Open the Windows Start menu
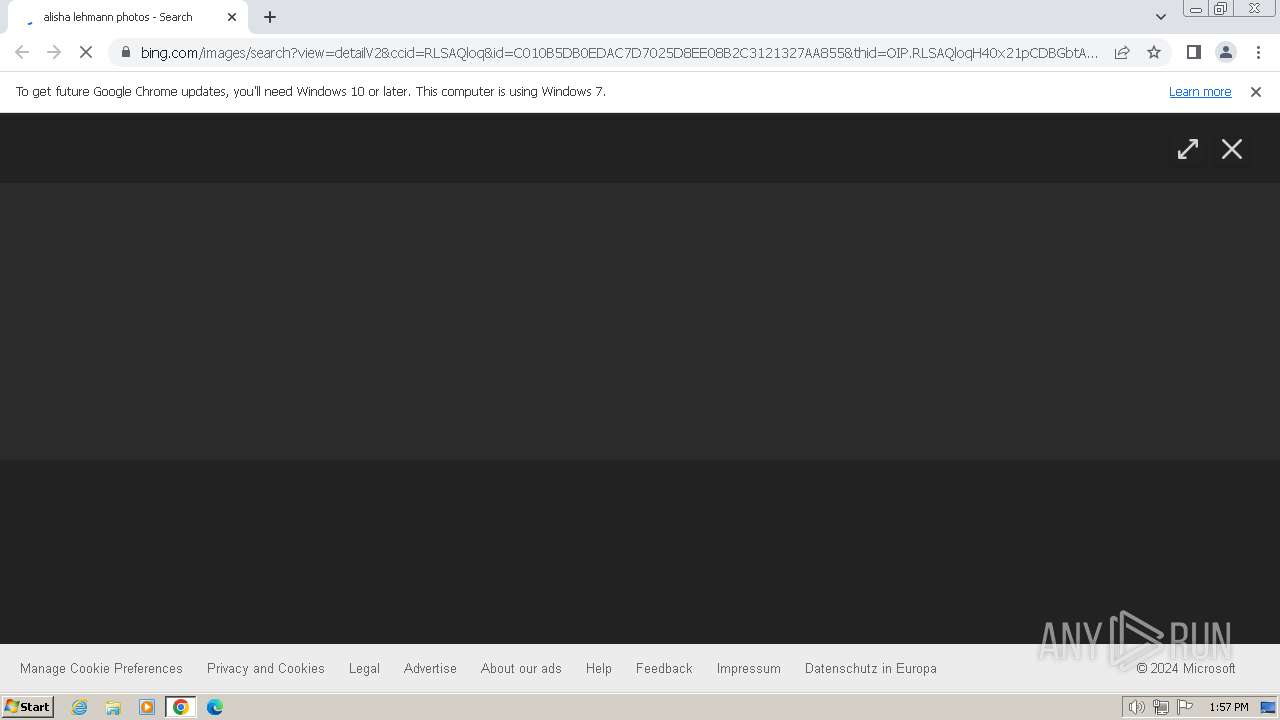 (x=28, y=707)
